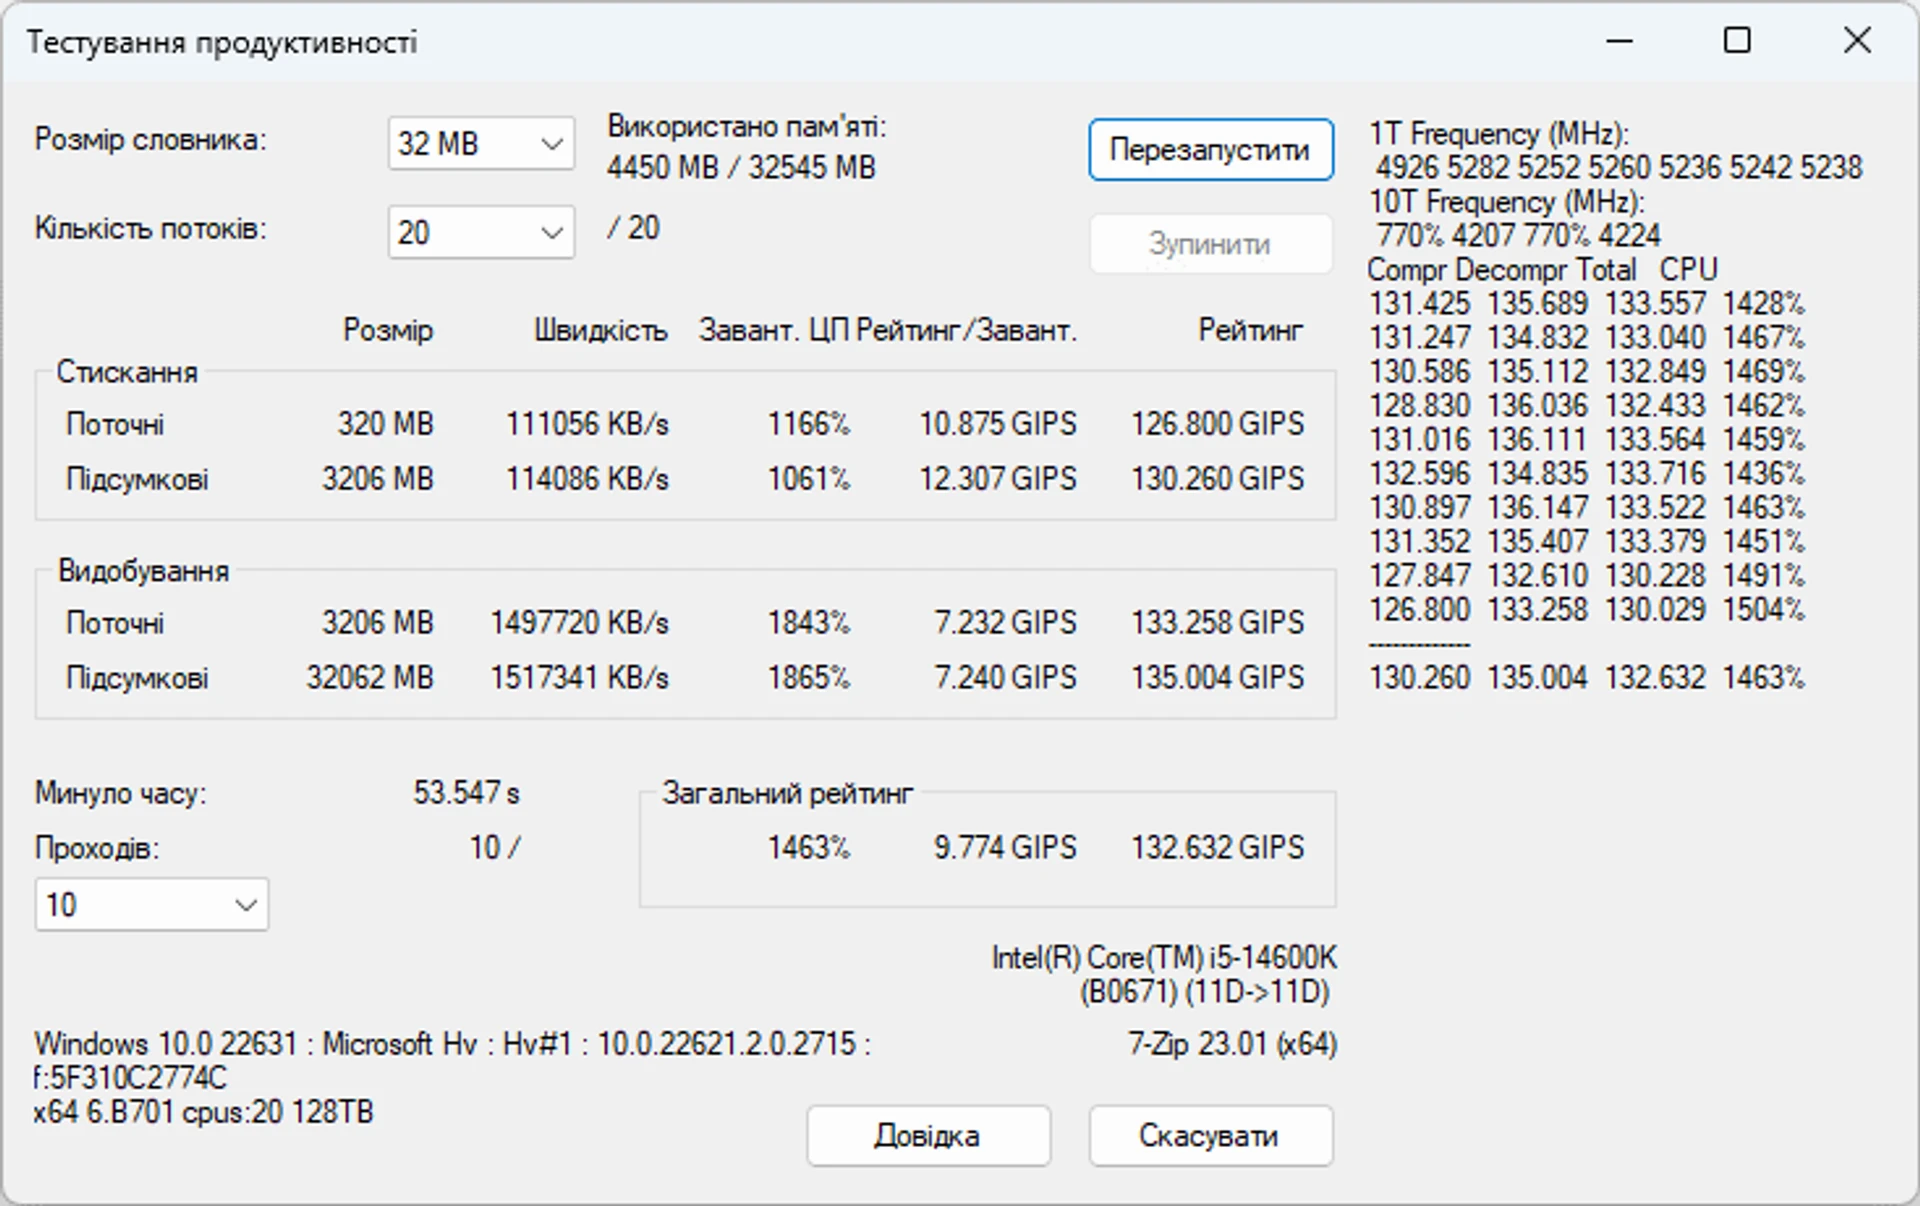Click the Рейтинг/Завант. column header
This screenshot has height=1206, width=1920.
click(967, 331)
